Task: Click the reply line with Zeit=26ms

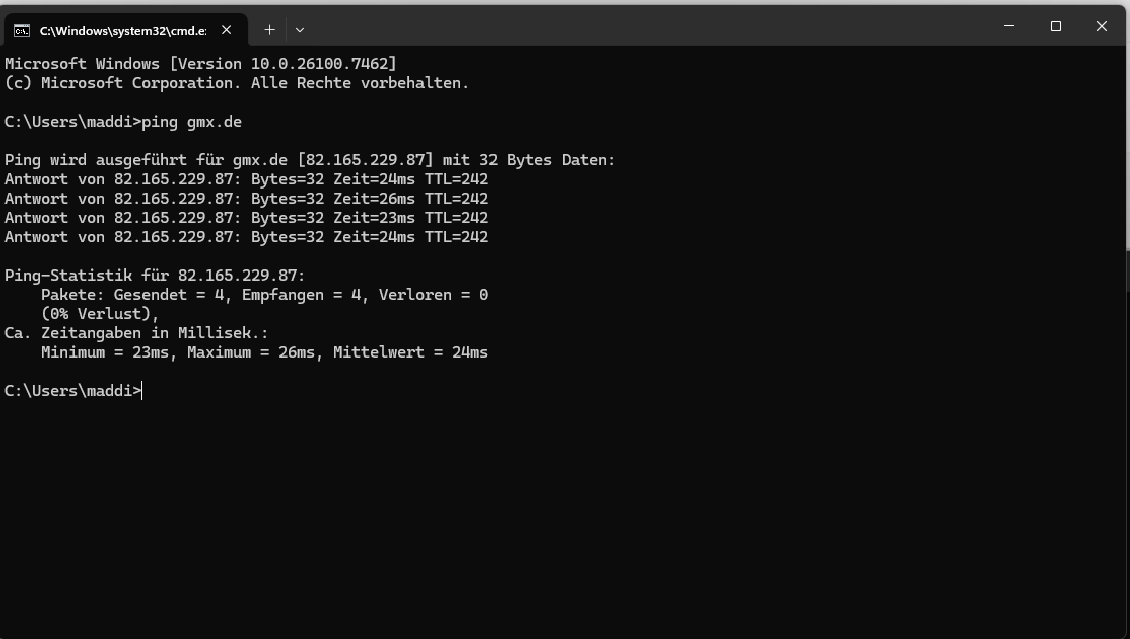Action: tap(246, 198)
